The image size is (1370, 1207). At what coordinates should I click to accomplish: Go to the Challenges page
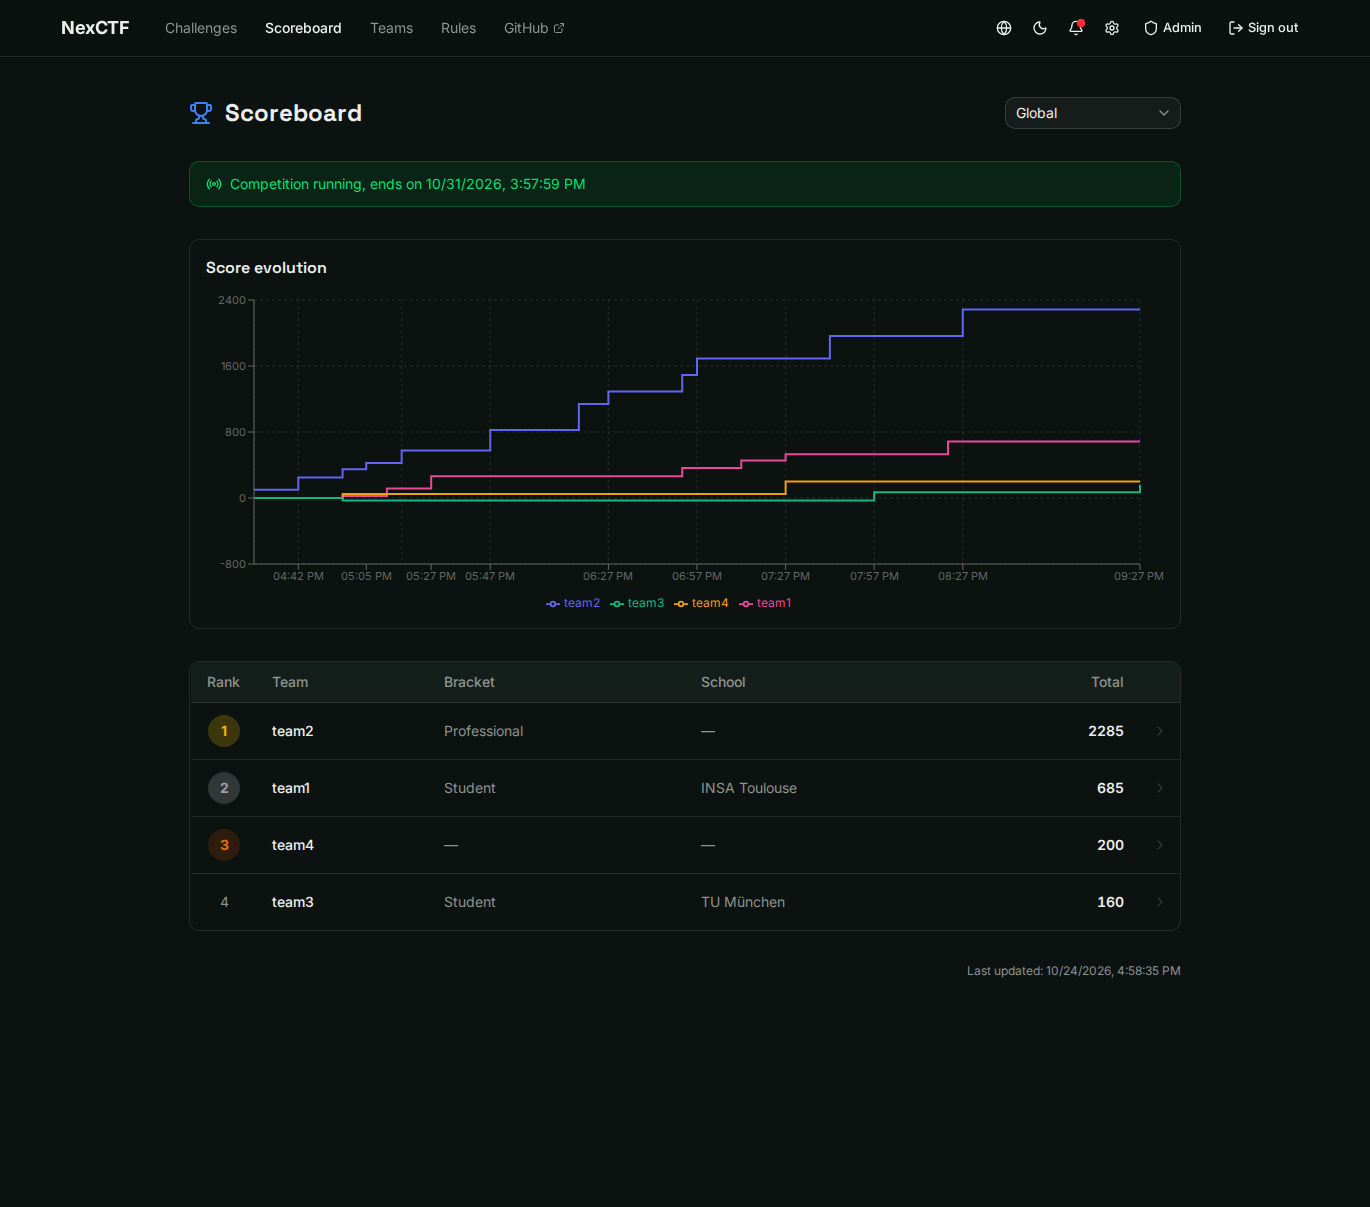[x=201, y=28]
